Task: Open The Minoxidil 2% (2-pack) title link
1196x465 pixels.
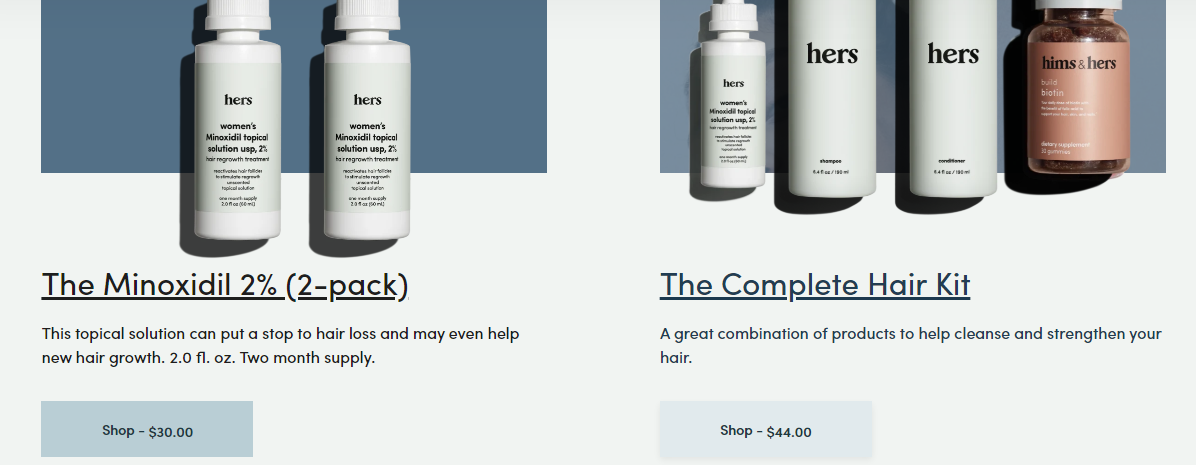Action: [x=225, y=285]
